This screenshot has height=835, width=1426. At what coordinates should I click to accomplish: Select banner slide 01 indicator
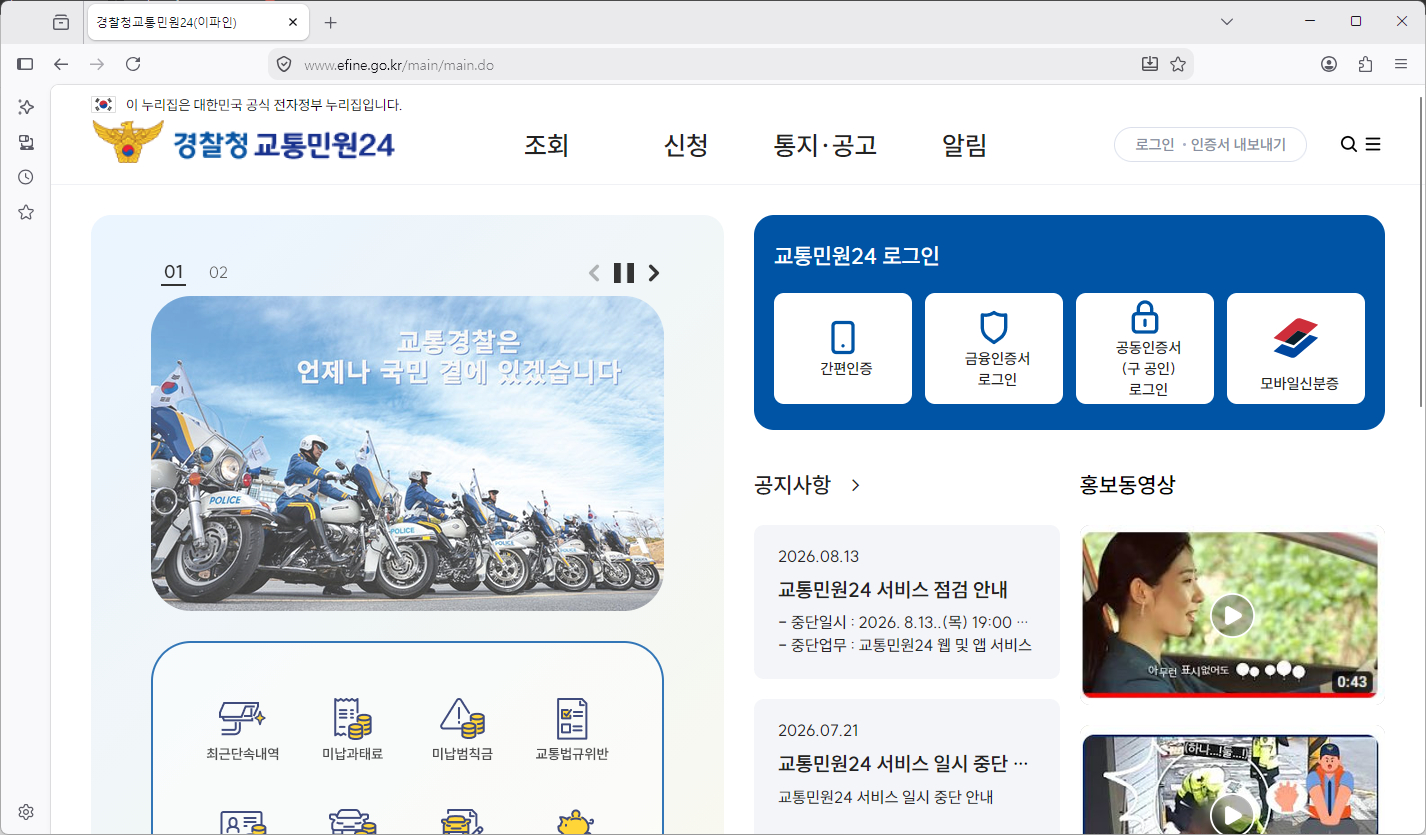click(174, 272)
